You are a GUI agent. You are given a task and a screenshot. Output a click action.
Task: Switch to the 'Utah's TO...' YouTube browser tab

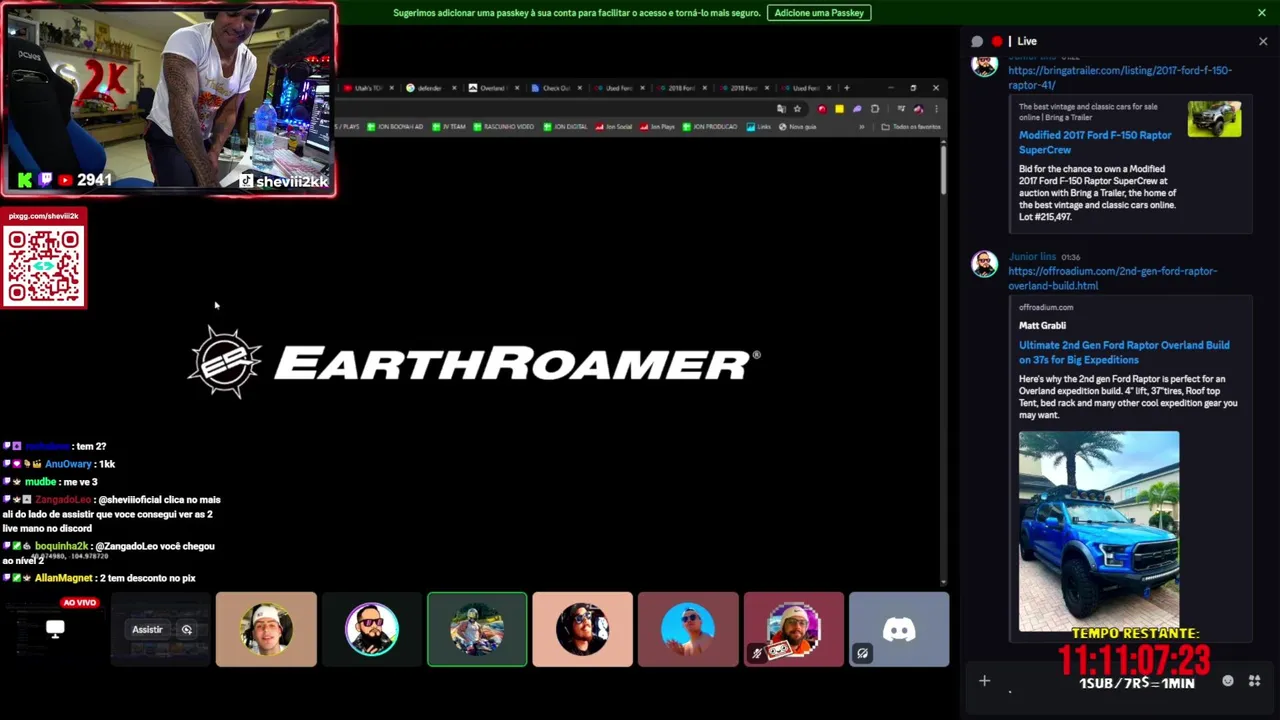pos(366,88)
